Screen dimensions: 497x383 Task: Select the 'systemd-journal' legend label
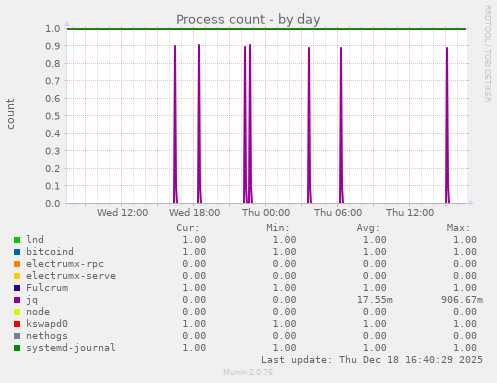pos(71,348)
